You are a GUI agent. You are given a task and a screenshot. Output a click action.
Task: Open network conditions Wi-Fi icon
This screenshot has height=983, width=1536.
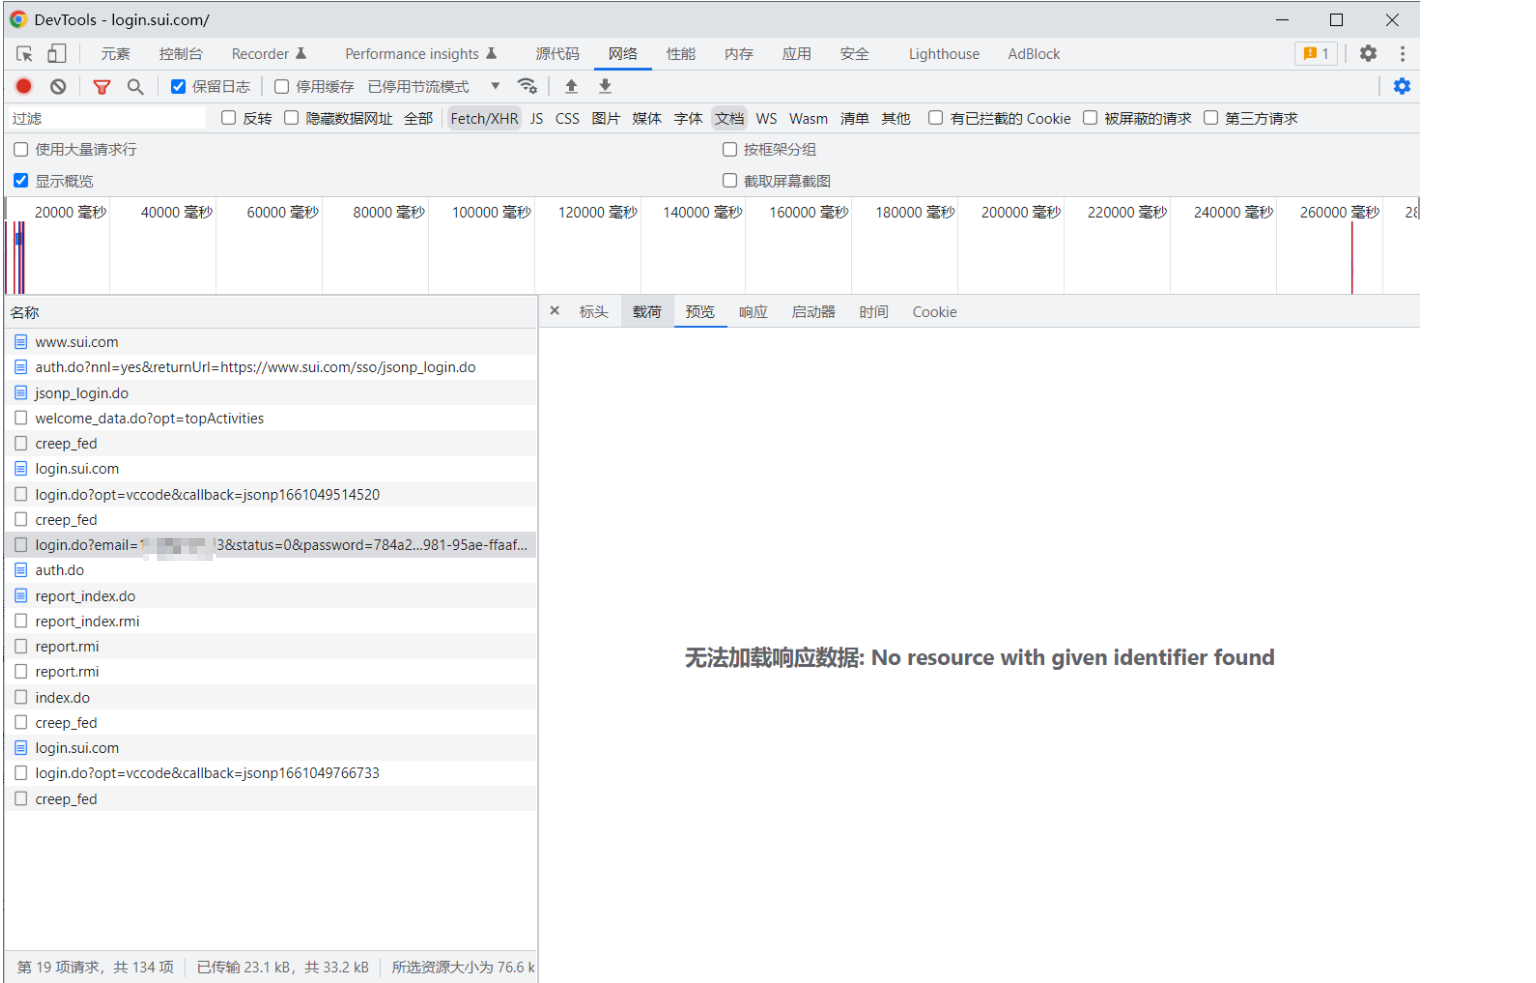[527, 86]
